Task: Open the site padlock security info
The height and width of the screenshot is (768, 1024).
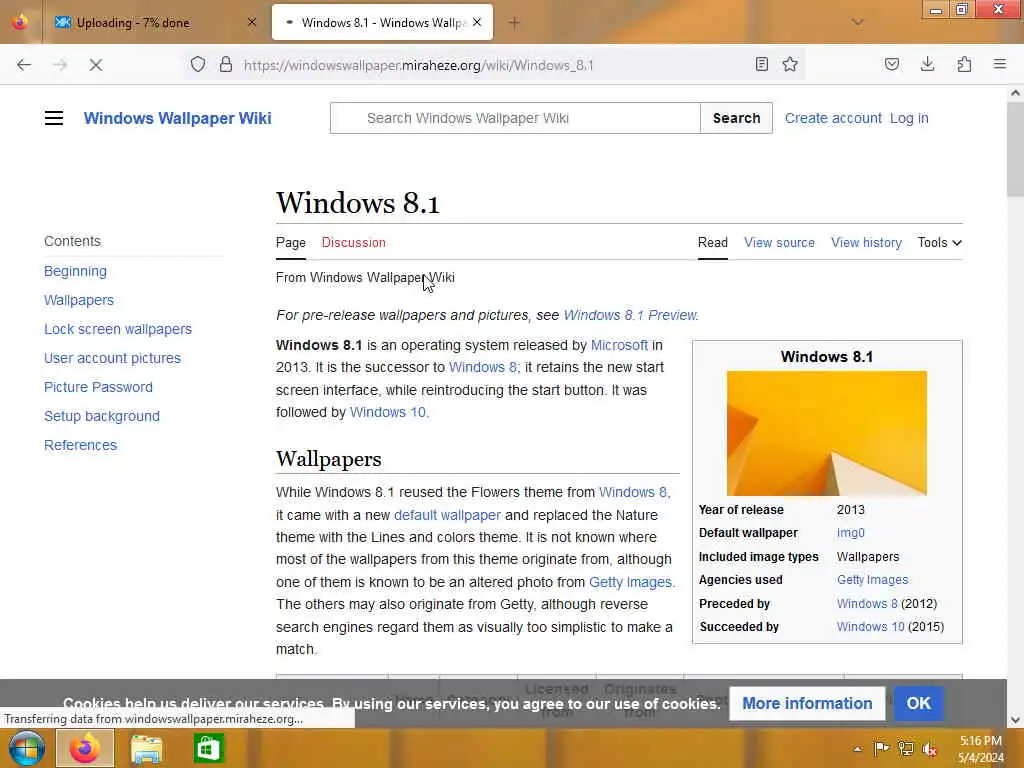Action: click(226, 65)
